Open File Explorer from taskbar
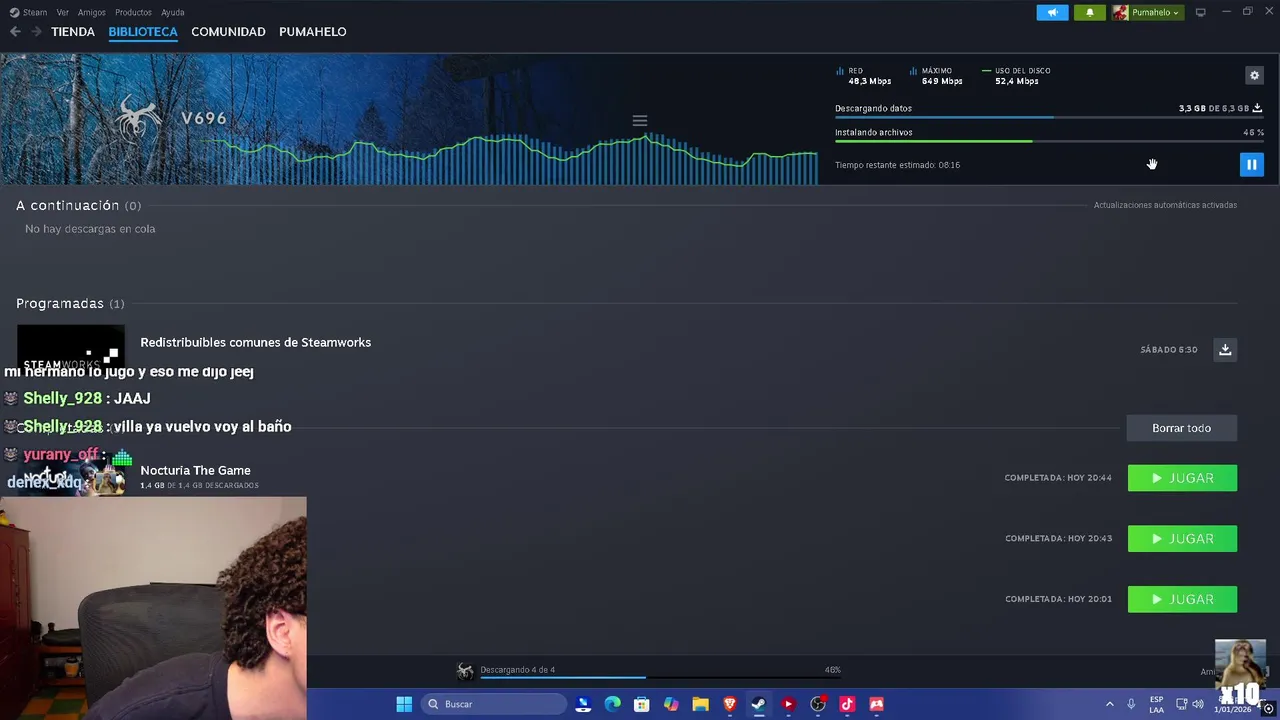The height and width of the screenshot is (720, 1280). 700,704
